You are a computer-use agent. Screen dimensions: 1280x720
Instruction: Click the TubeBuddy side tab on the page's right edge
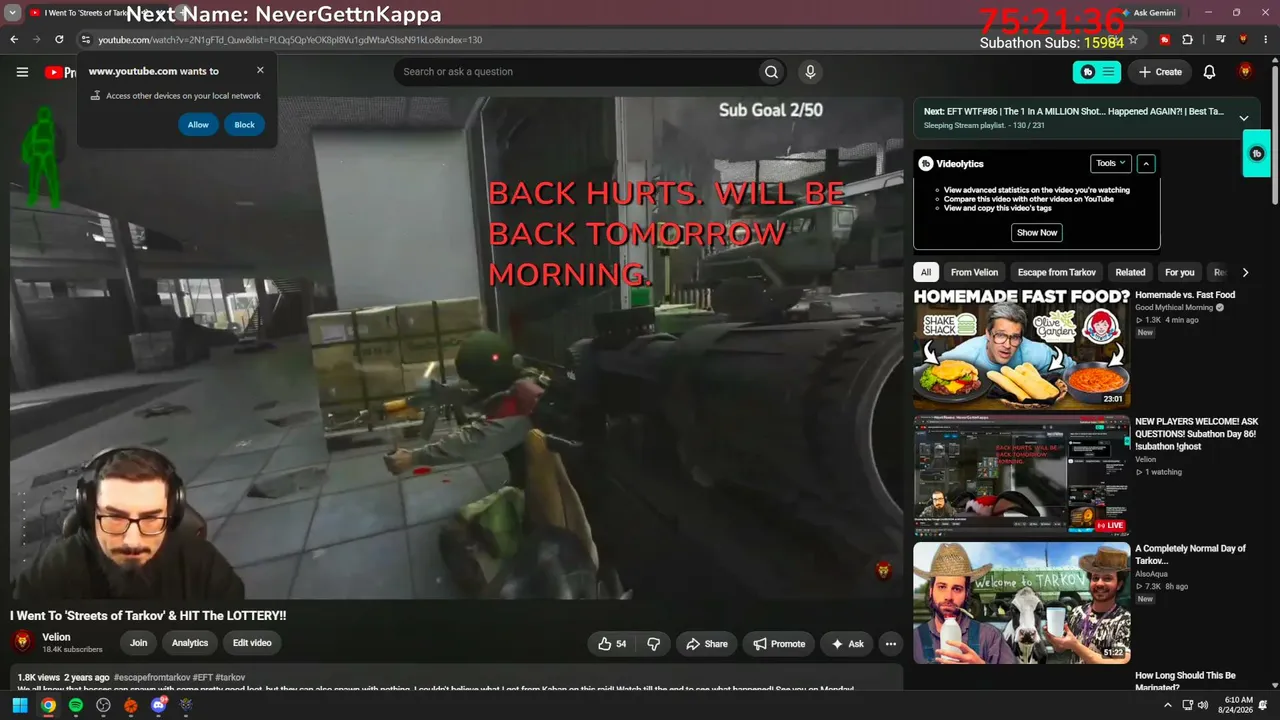(1257, 154)
